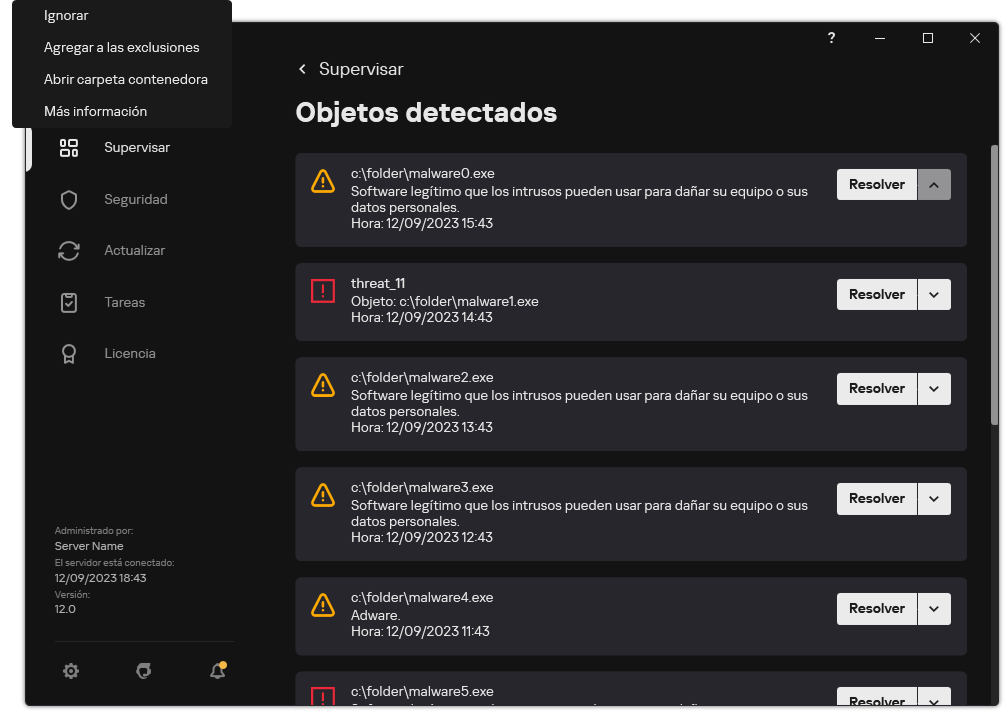
Task: Select the Supervisar grid icon in sidebar
Action: point(68,147)
